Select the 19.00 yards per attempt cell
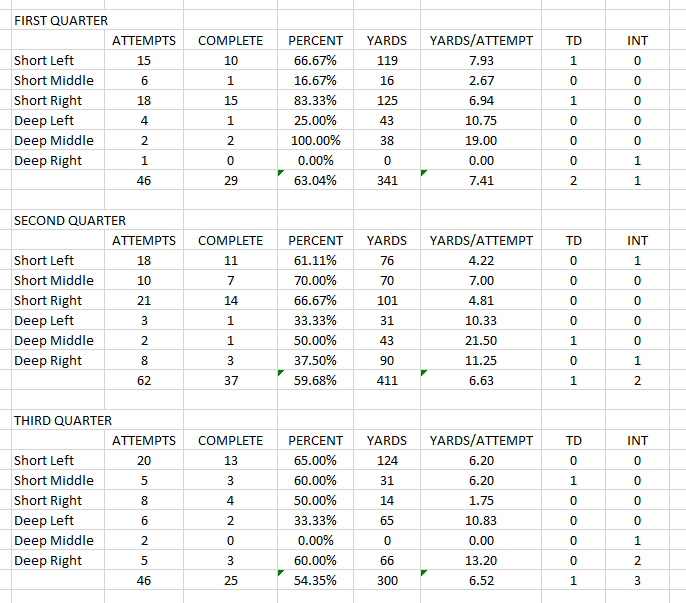Screen dimensions: 686x603 481,141
